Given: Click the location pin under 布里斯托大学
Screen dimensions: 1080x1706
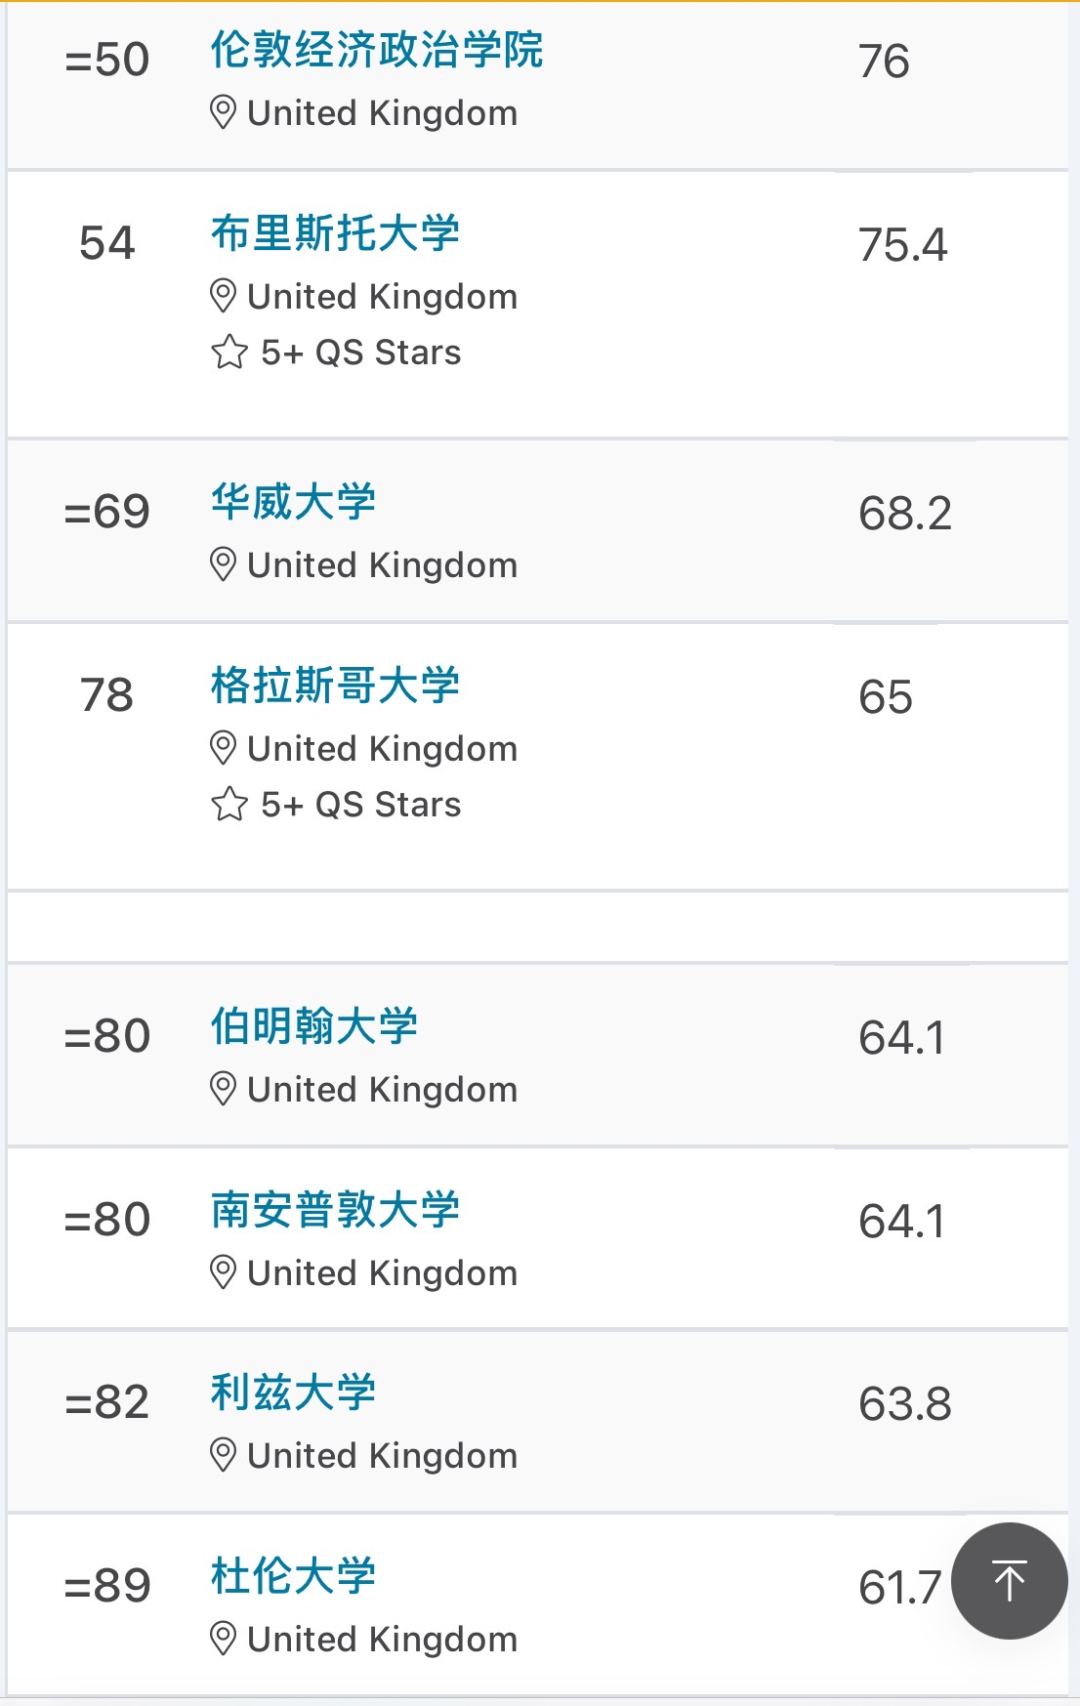Looking at the screenshot, I should click(223, 296).
